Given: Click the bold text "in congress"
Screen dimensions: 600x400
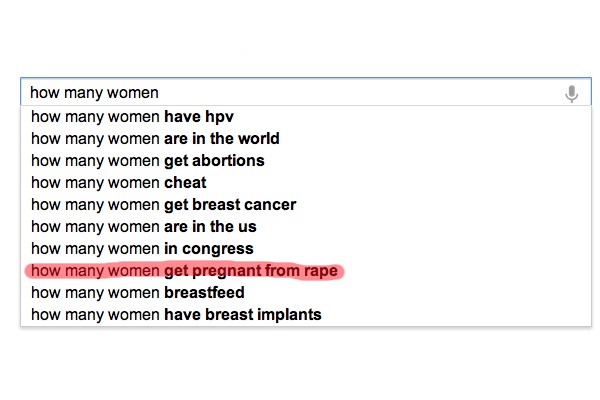Looking at the screenshot, I should tap(209, 248).
